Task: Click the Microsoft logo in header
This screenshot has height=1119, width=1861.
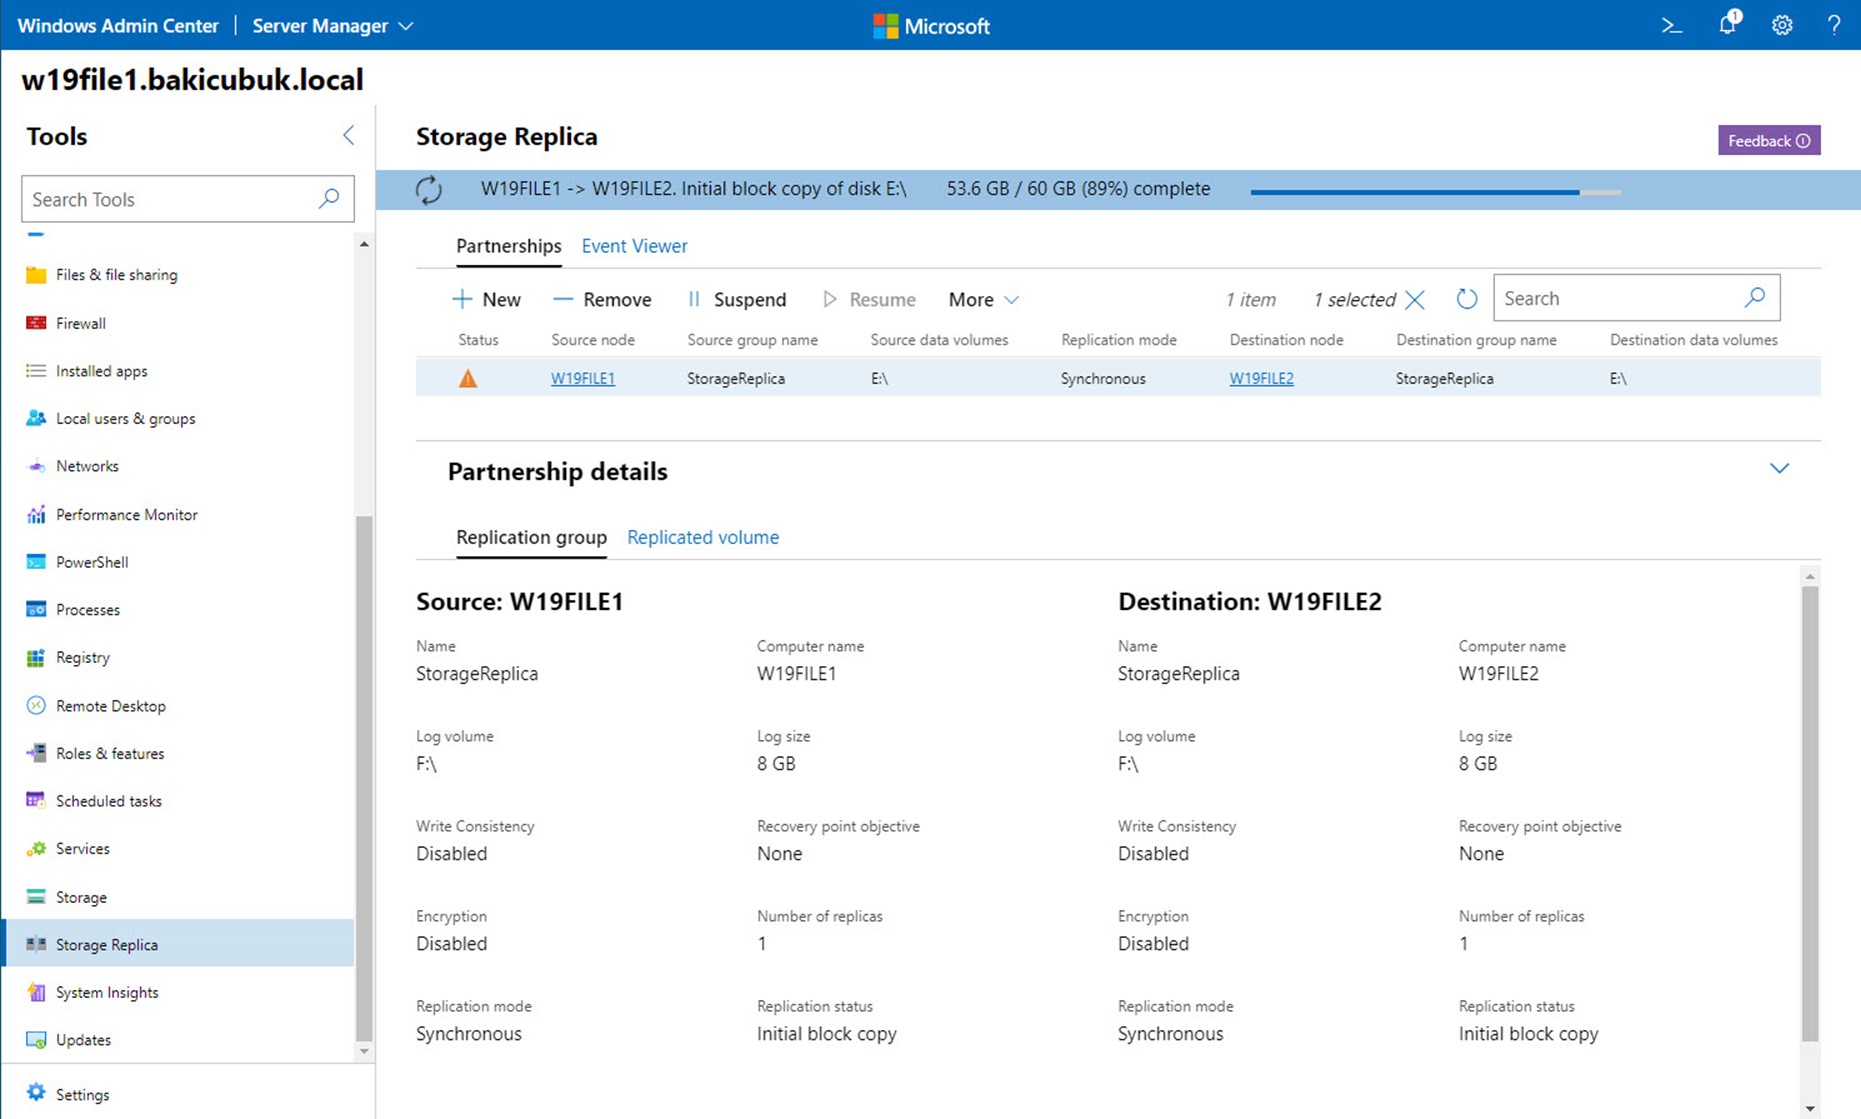Action: 931,26
